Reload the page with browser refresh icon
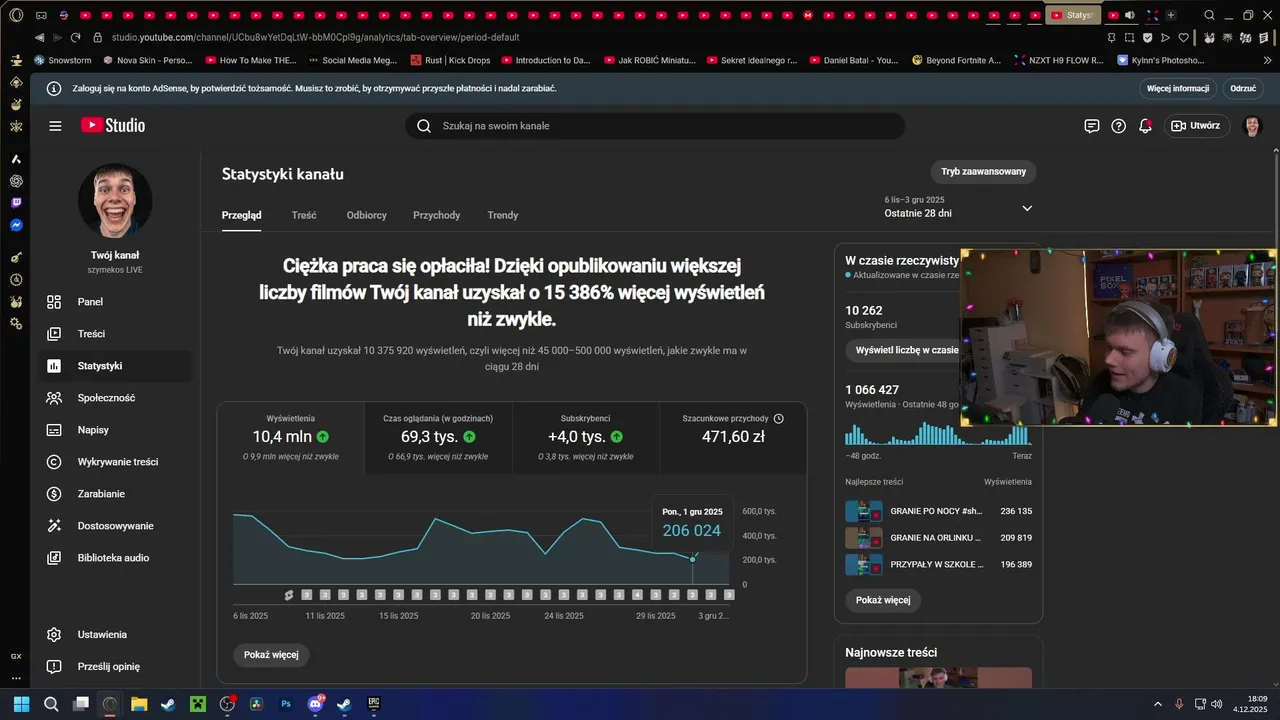The image size is (1280, 720). 75,37
